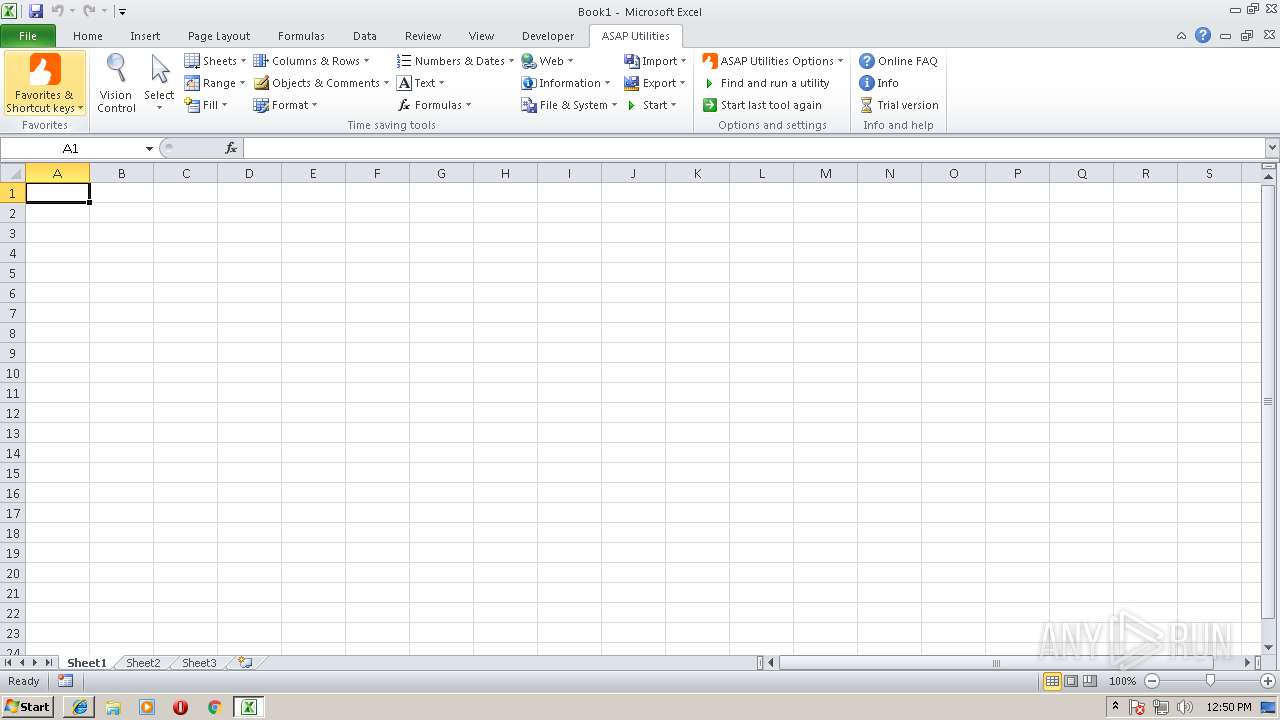
Task: Open File & System menu
Action: coord(569,105)
